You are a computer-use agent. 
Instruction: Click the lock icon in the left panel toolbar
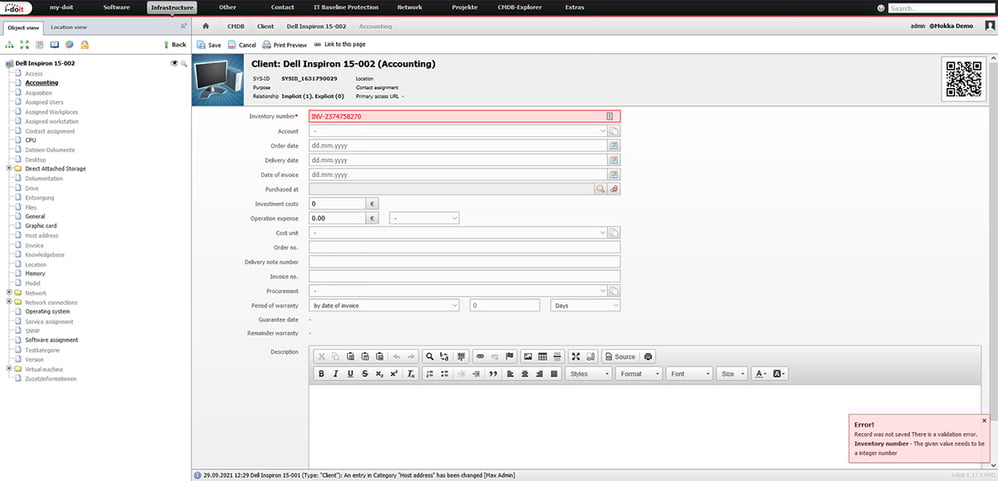(x=85, y=45)
